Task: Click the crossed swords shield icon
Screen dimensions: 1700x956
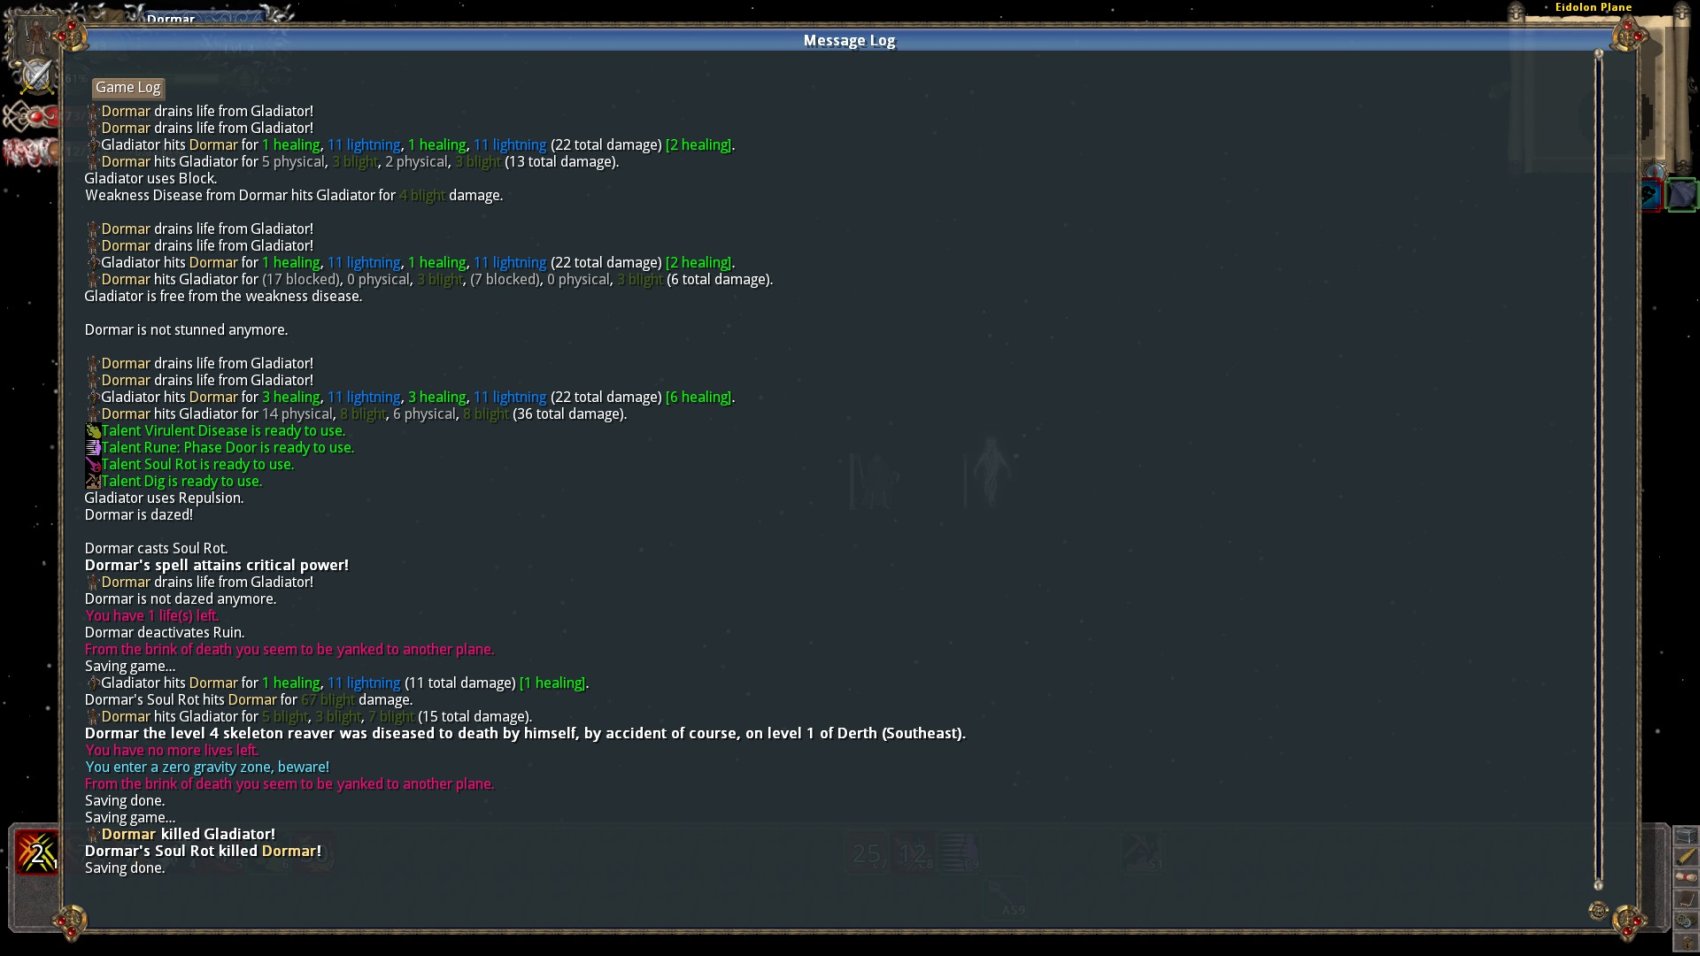Action: click(37, 77)
